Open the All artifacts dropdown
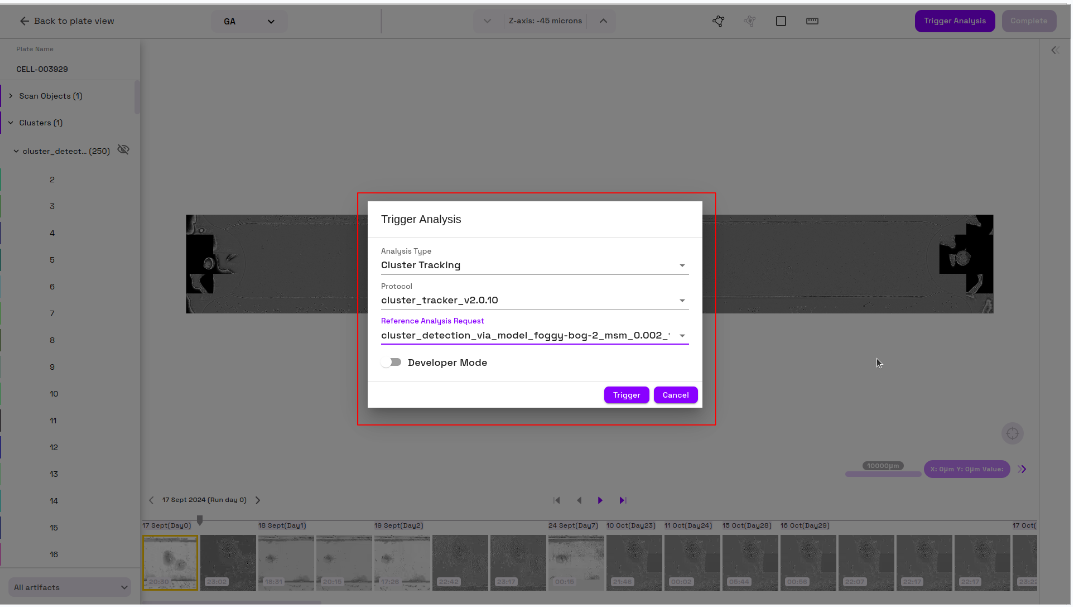This screenshot has width=1073, height=607. coord(68,587)
